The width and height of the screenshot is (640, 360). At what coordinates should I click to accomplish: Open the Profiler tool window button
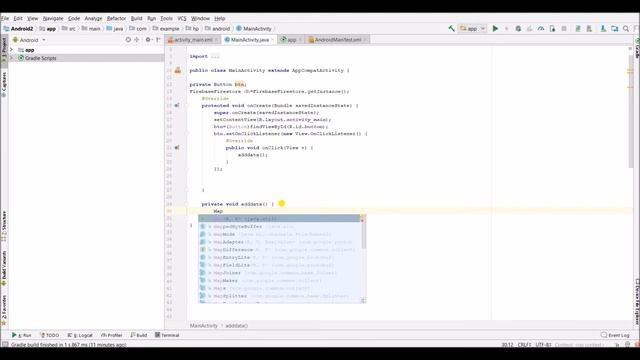point(112,335)
